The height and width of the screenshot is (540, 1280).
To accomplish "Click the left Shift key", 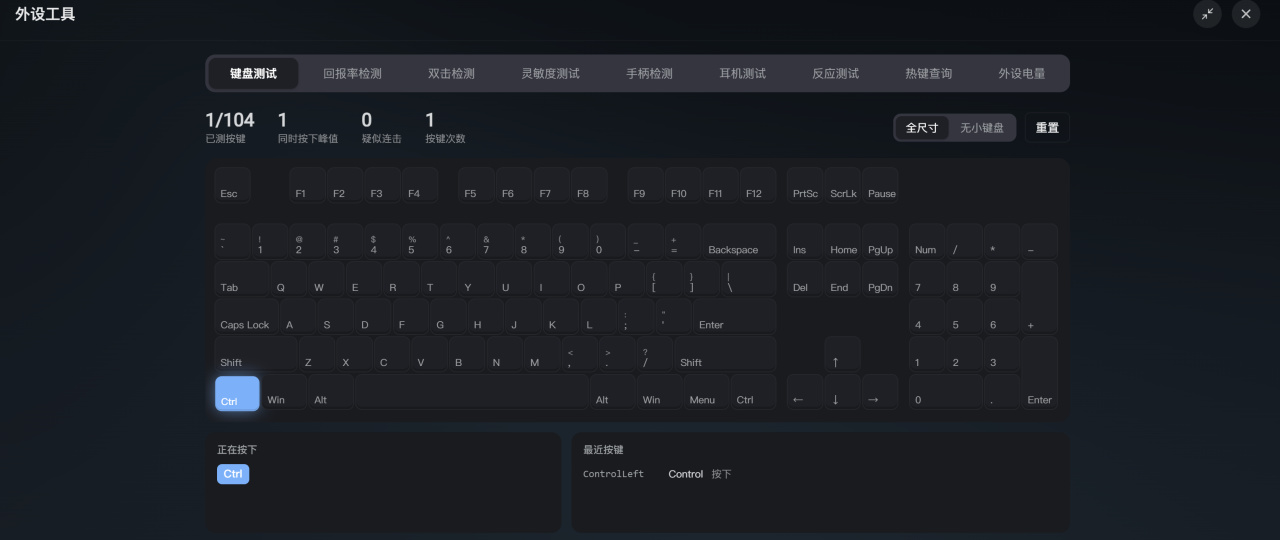I will point(255,354).
